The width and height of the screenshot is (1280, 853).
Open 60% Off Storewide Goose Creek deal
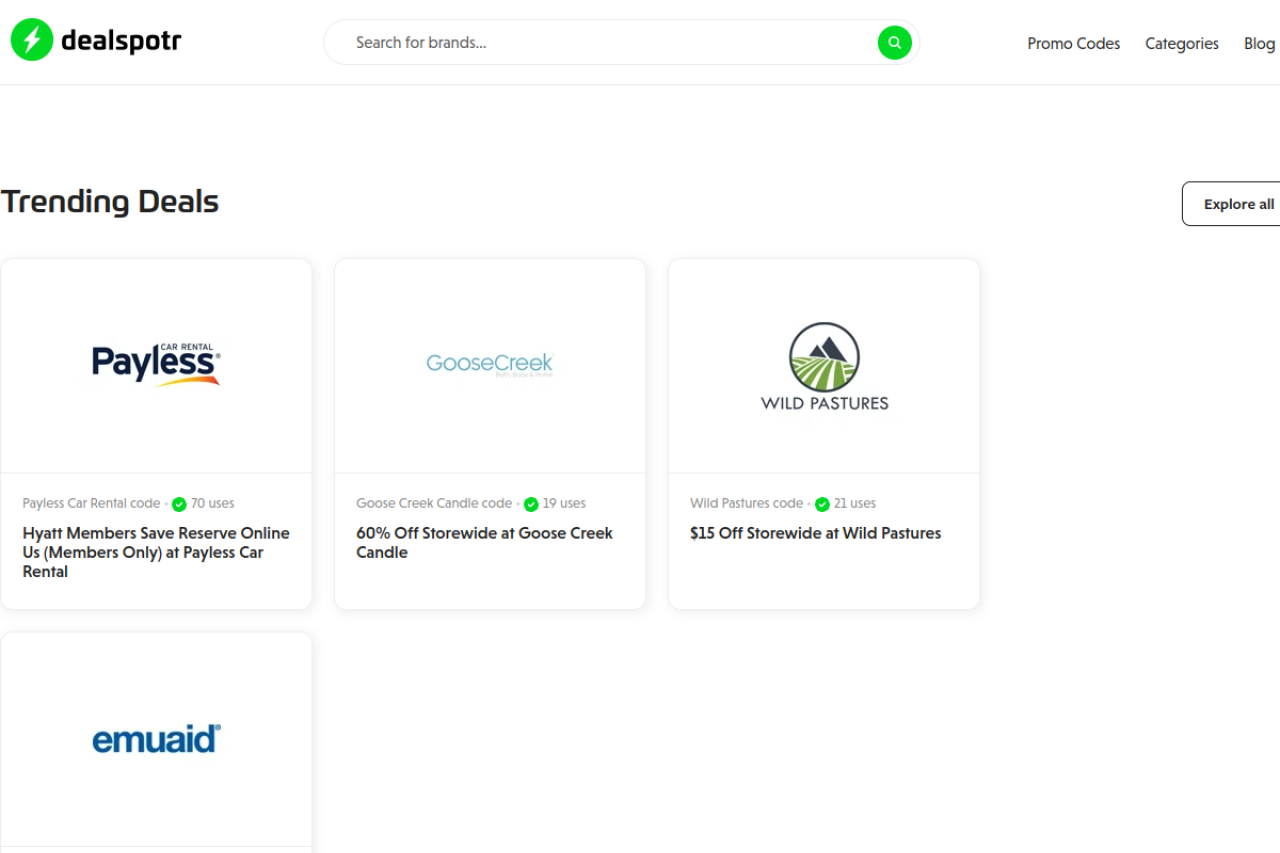pos(484,542)
